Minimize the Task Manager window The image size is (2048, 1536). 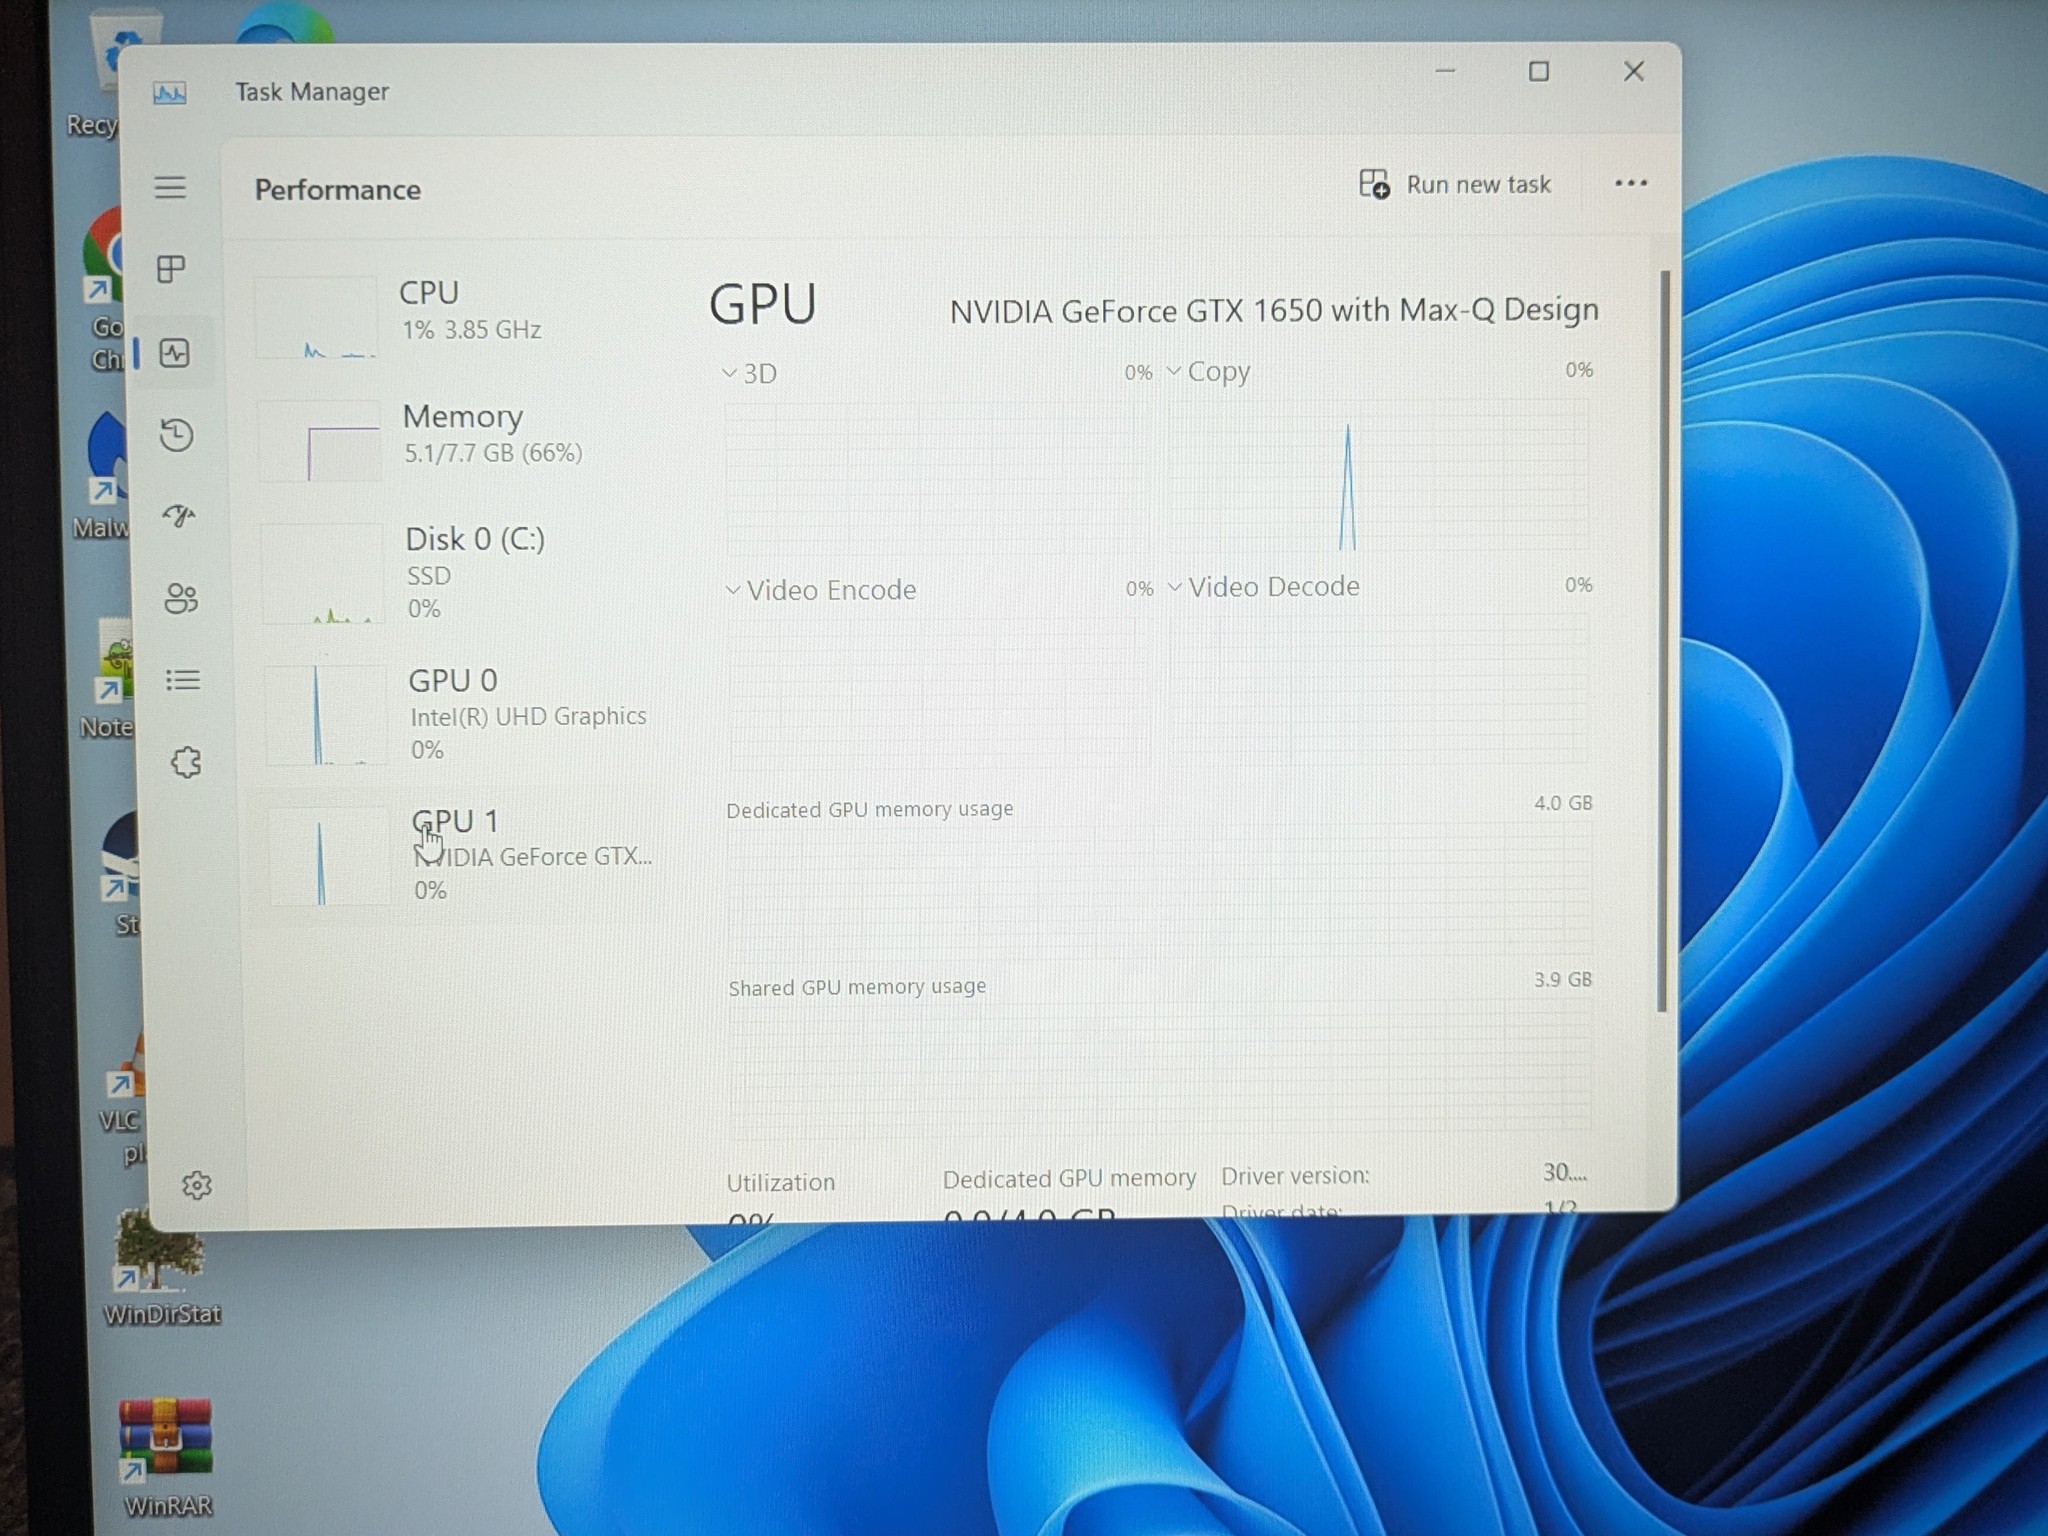pos(1445,71)
